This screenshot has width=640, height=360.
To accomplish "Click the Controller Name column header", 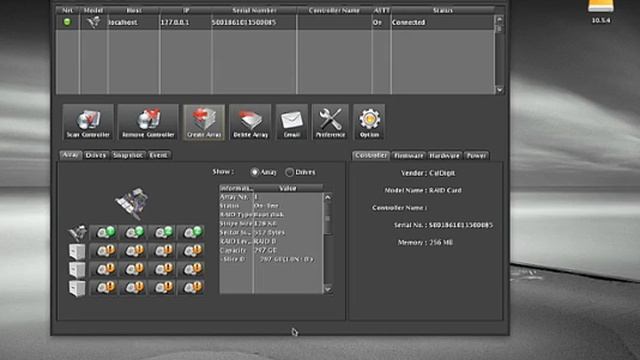I will pyautogui.click(x=334, y=10).
